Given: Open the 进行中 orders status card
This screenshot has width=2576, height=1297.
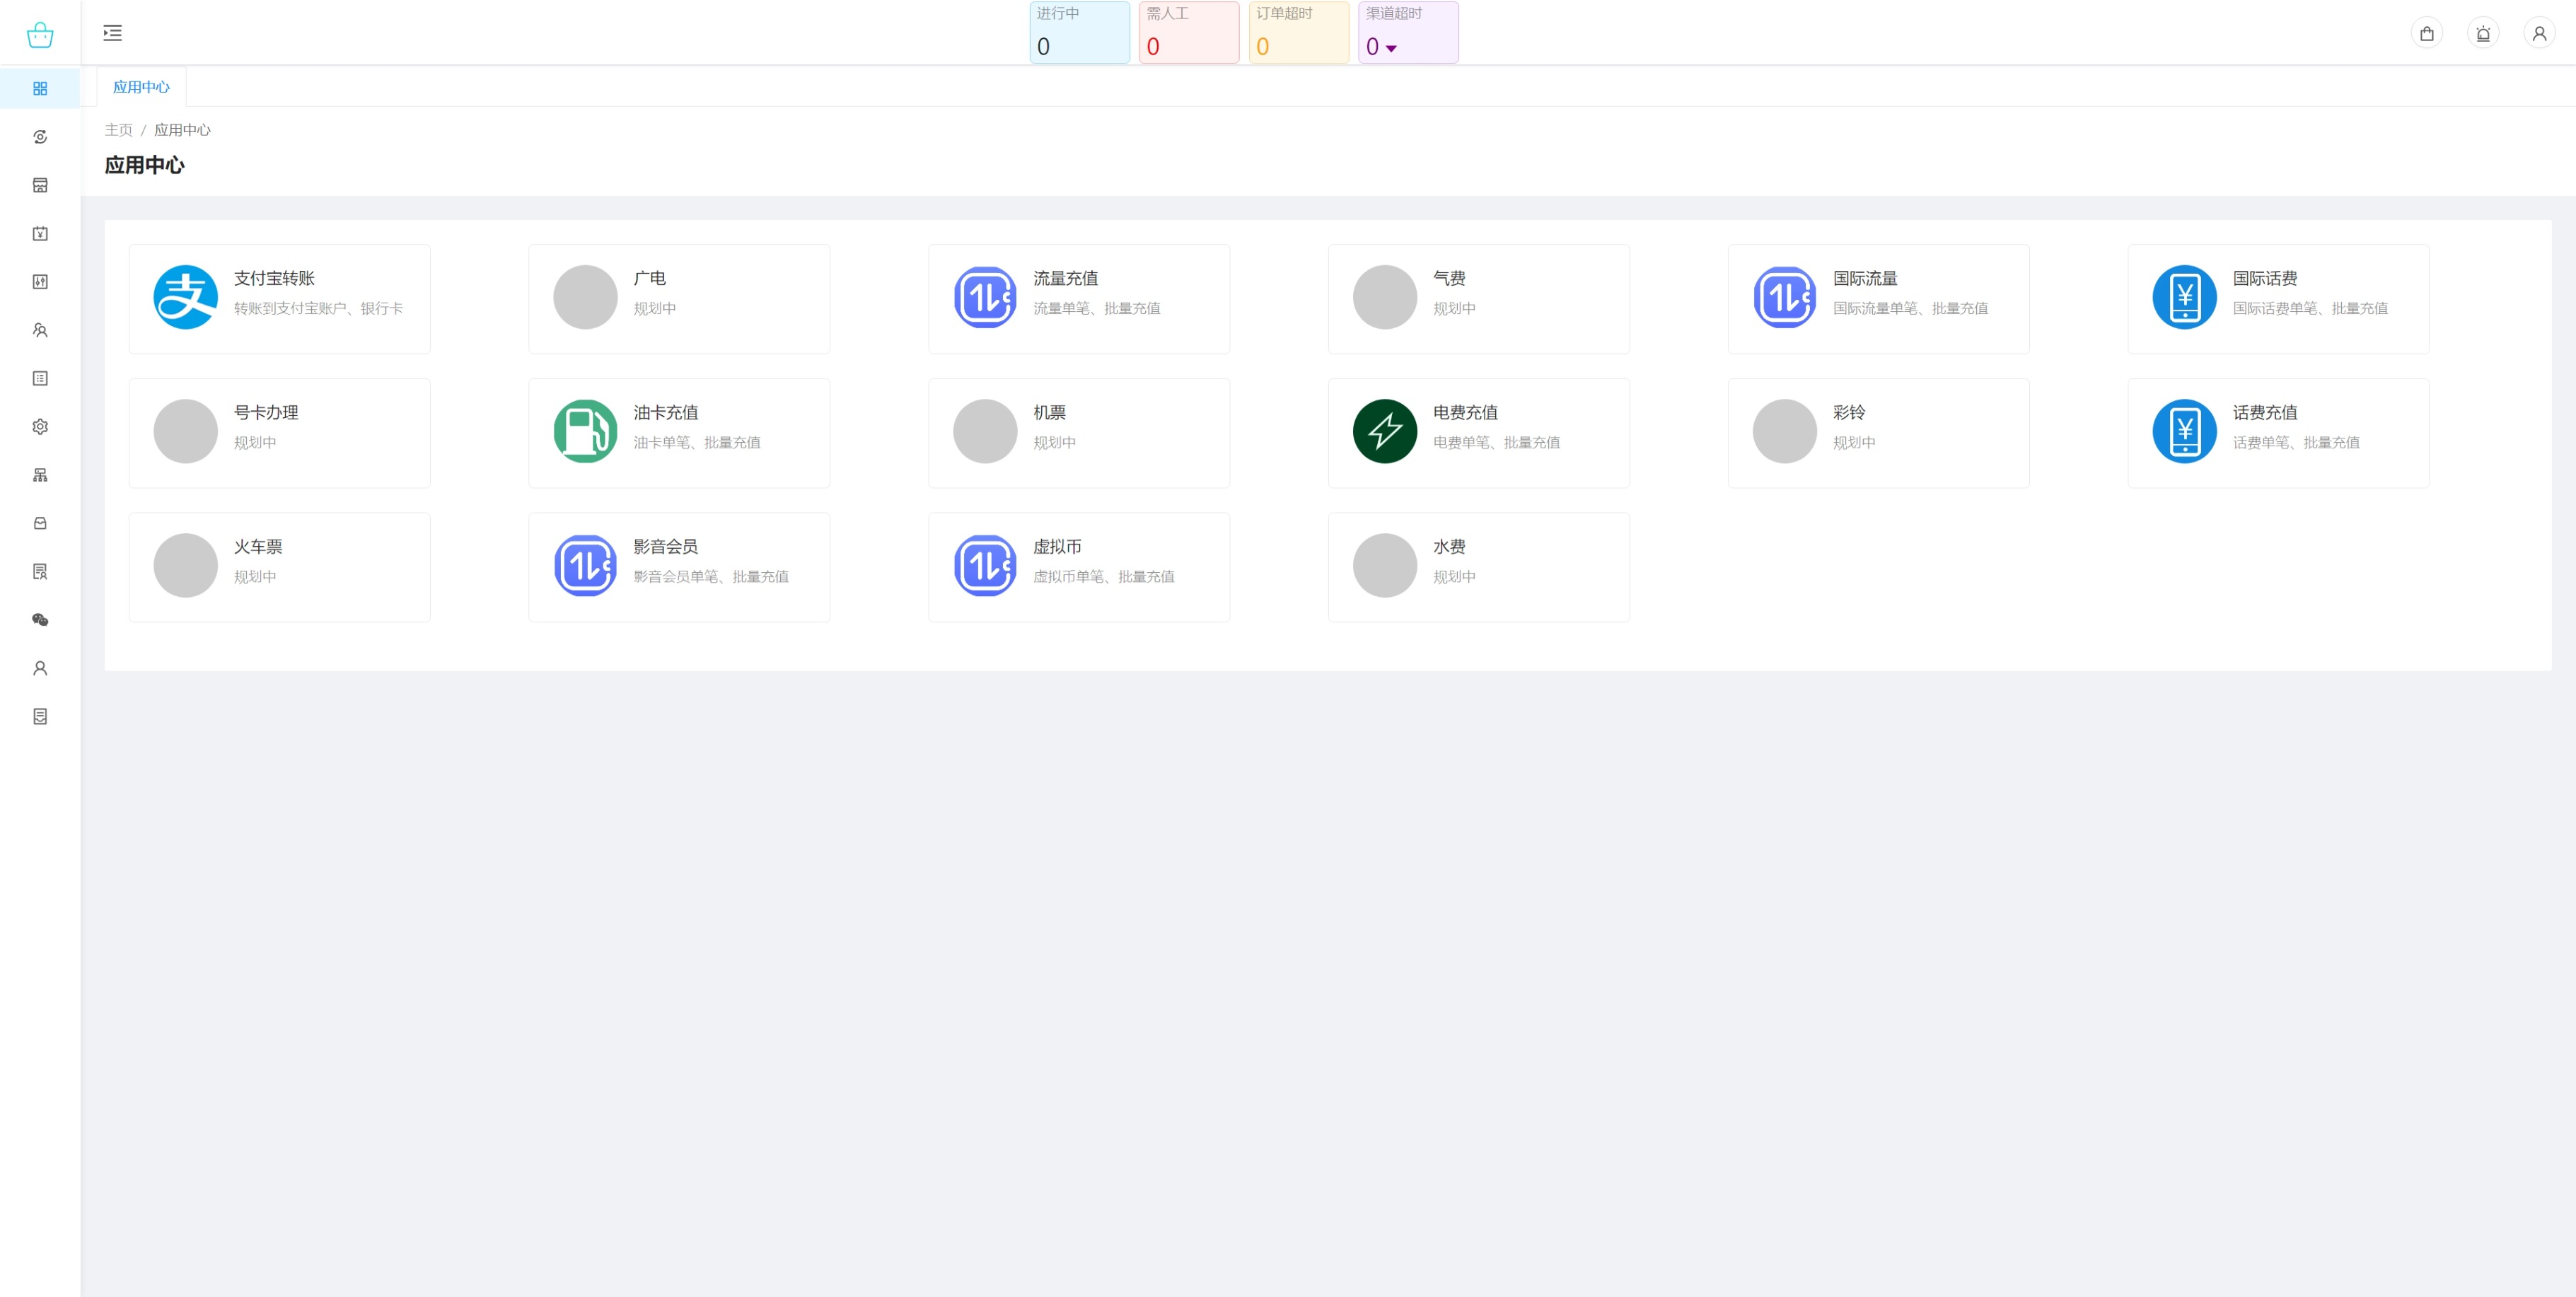Looking at the screenshot, I should pyautogui.click(x=1079, y=33).
